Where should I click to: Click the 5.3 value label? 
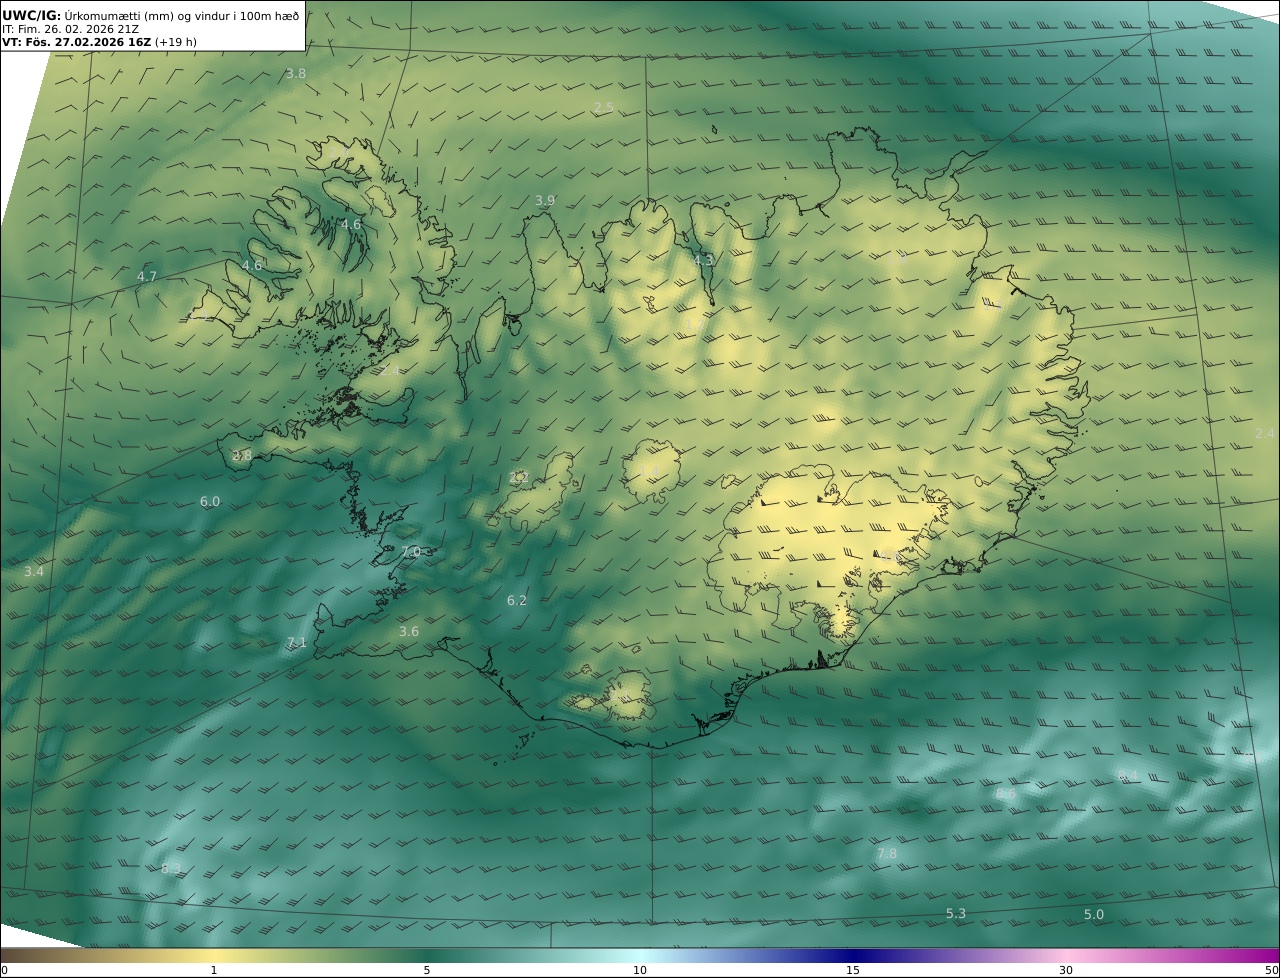click(956, 914)
